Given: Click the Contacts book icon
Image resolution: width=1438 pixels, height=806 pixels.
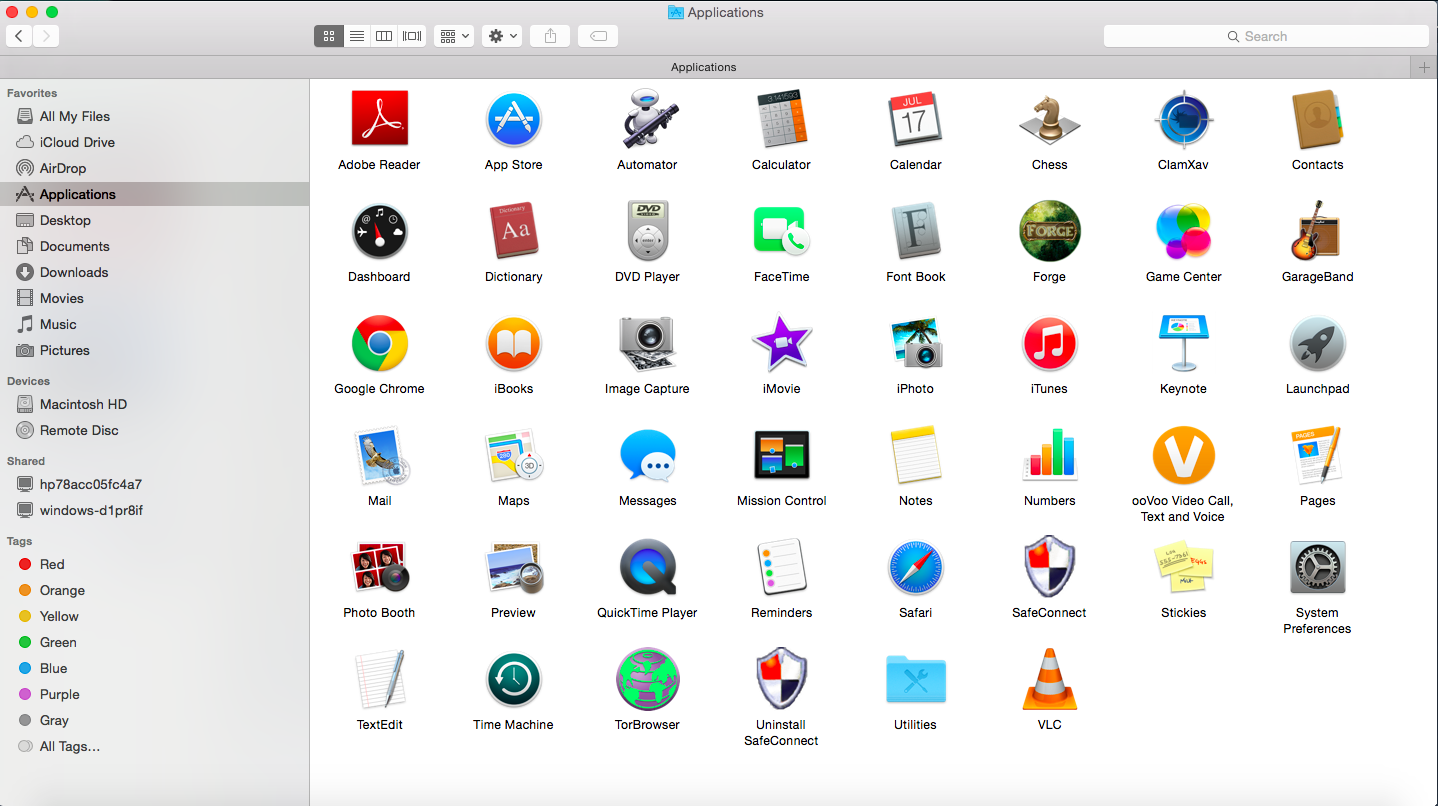Looking at the screenshot, I should pyautogui.click(x=1317, y=119).
